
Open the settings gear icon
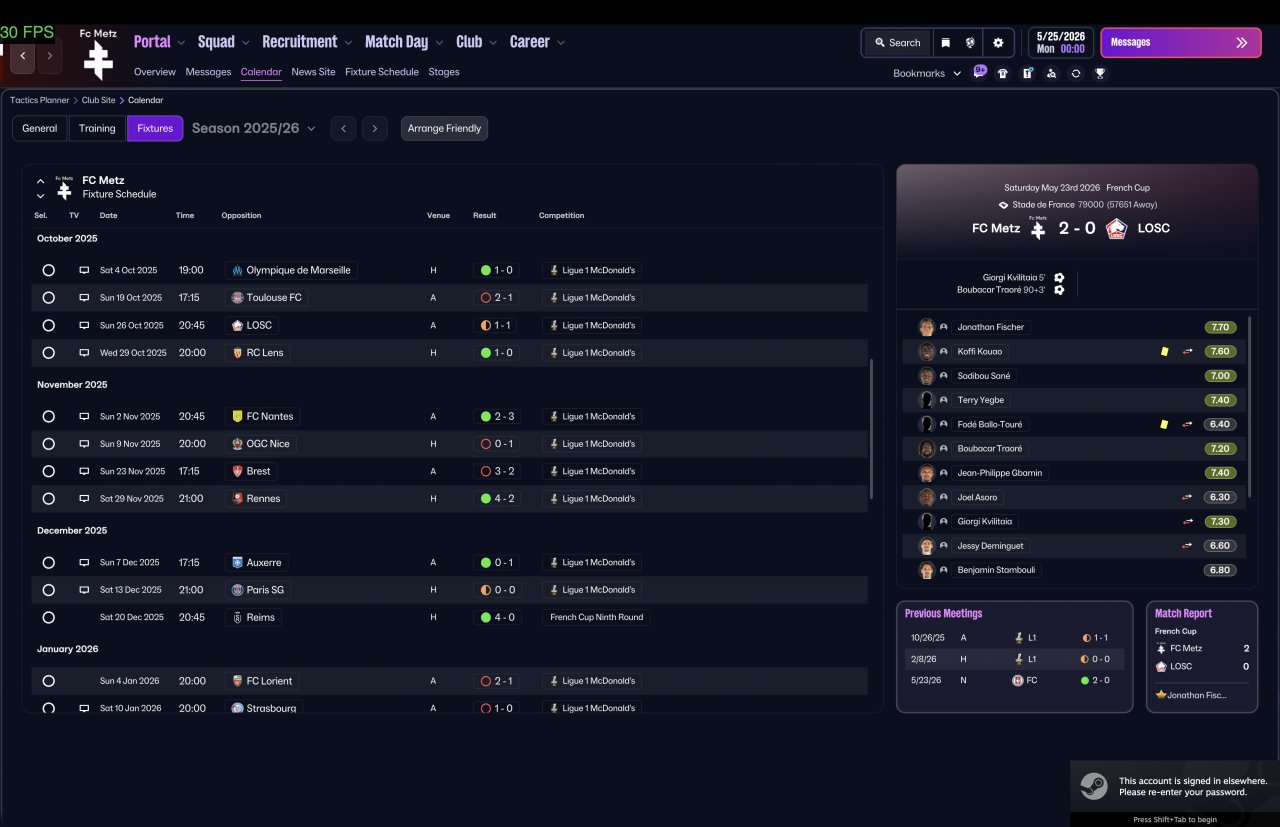(997, 43)
